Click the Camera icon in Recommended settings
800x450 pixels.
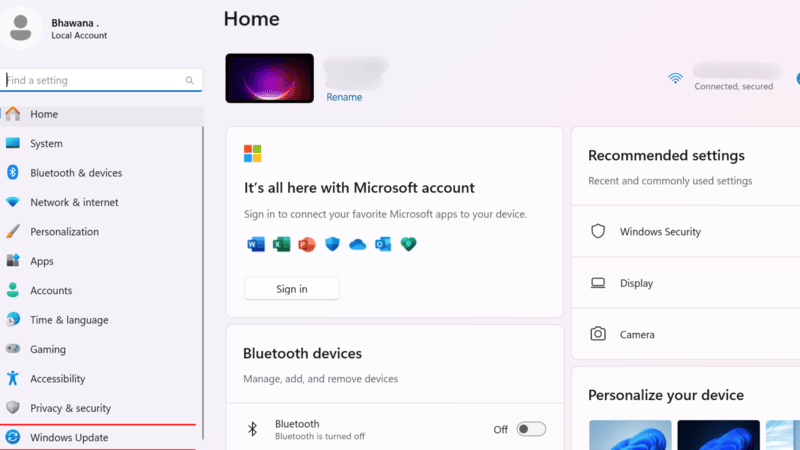598,334
